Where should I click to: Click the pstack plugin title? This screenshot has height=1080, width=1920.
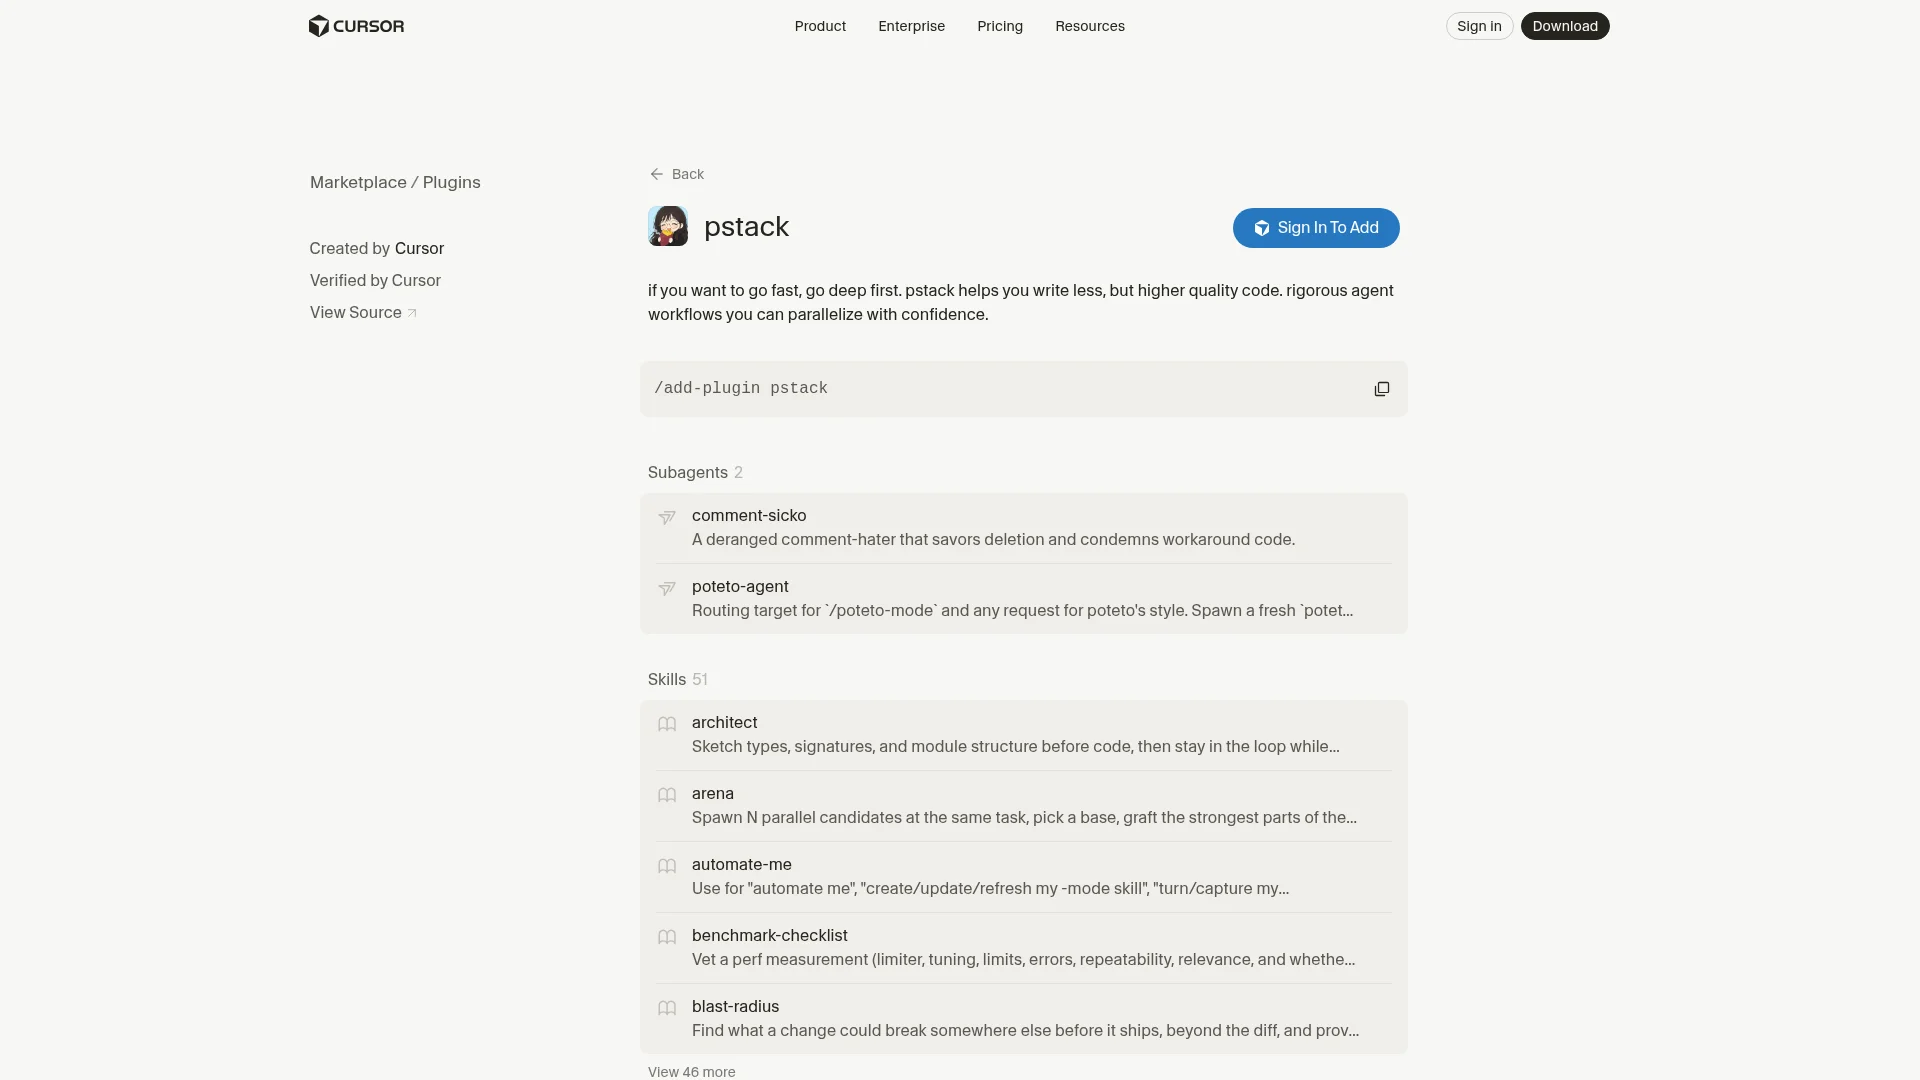(746, 226)
